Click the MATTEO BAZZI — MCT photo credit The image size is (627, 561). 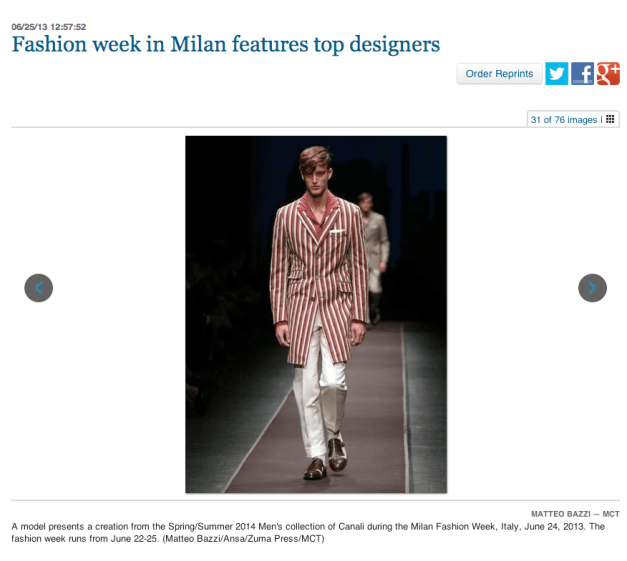tap(575, 514)
